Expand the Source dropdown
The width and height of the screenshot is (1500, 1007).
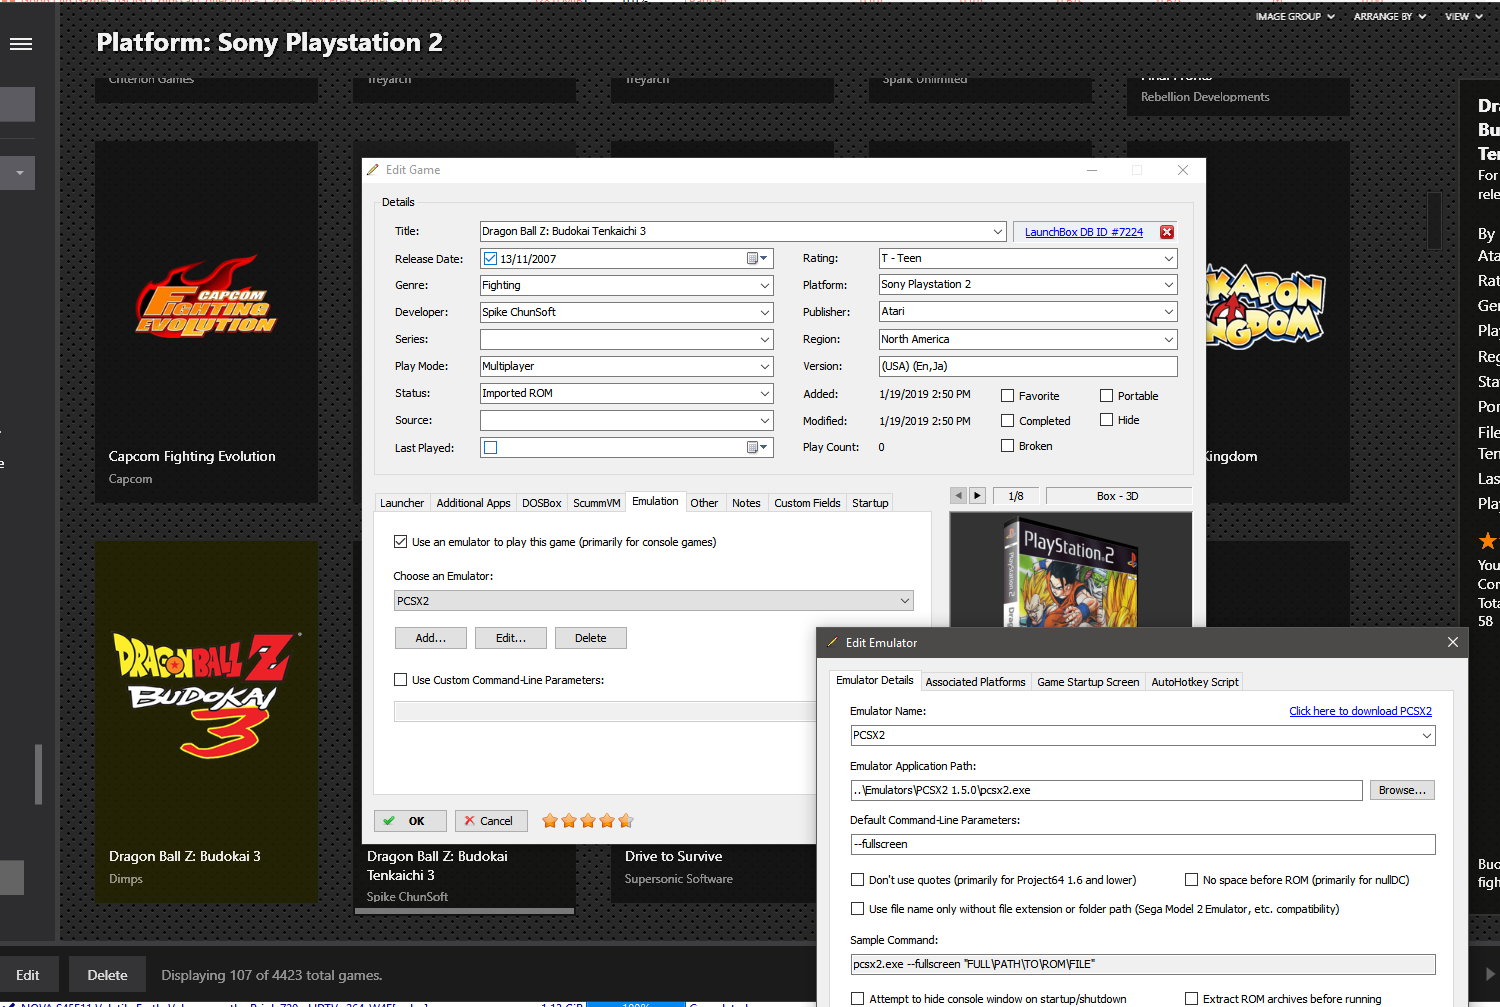[764, 420]
